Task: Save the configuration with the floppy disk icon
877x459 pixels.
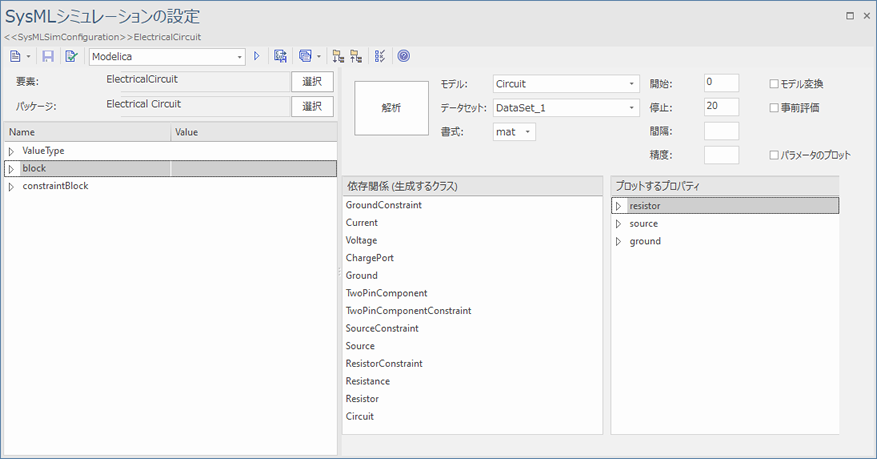Action: click(48, 56)
